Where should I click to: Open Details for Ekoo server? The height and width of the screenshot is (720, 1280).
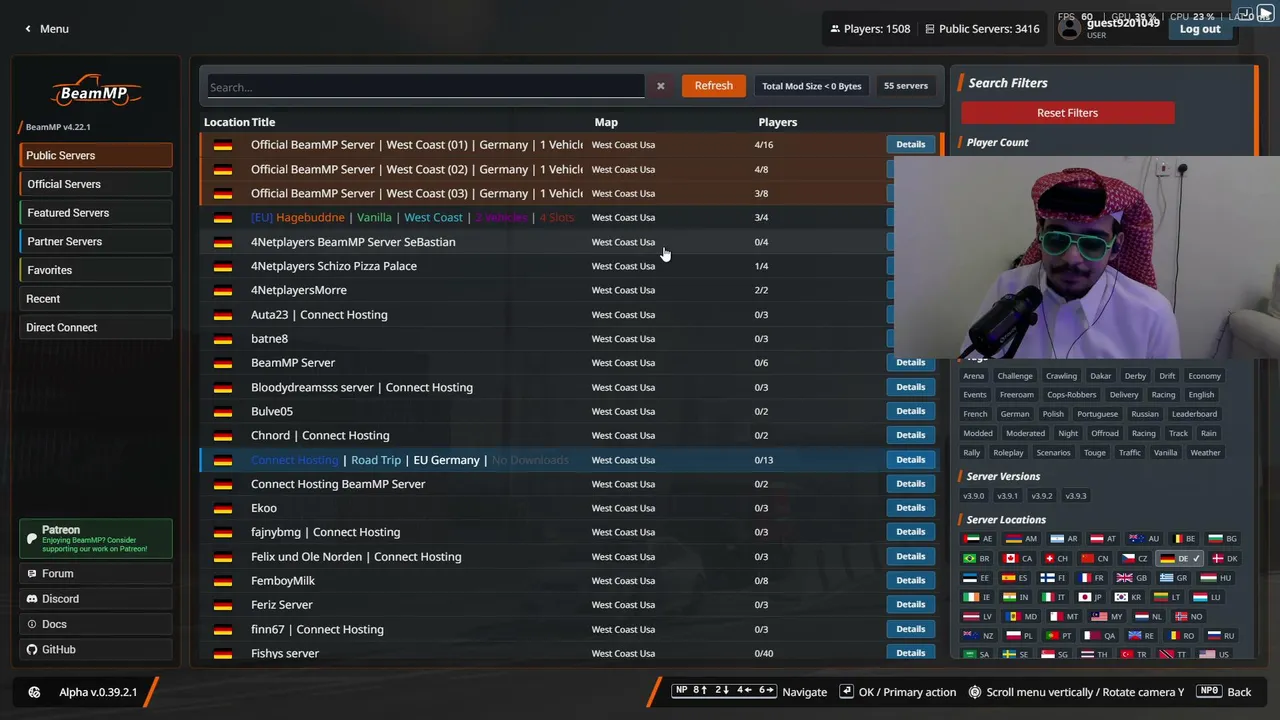tap(910, 508)
